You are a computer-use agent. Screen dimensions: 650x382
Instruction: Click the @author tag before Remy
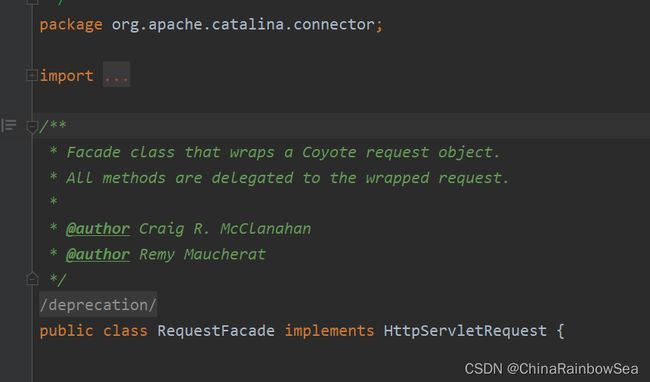pyautogui.click(x=98, y=254)
